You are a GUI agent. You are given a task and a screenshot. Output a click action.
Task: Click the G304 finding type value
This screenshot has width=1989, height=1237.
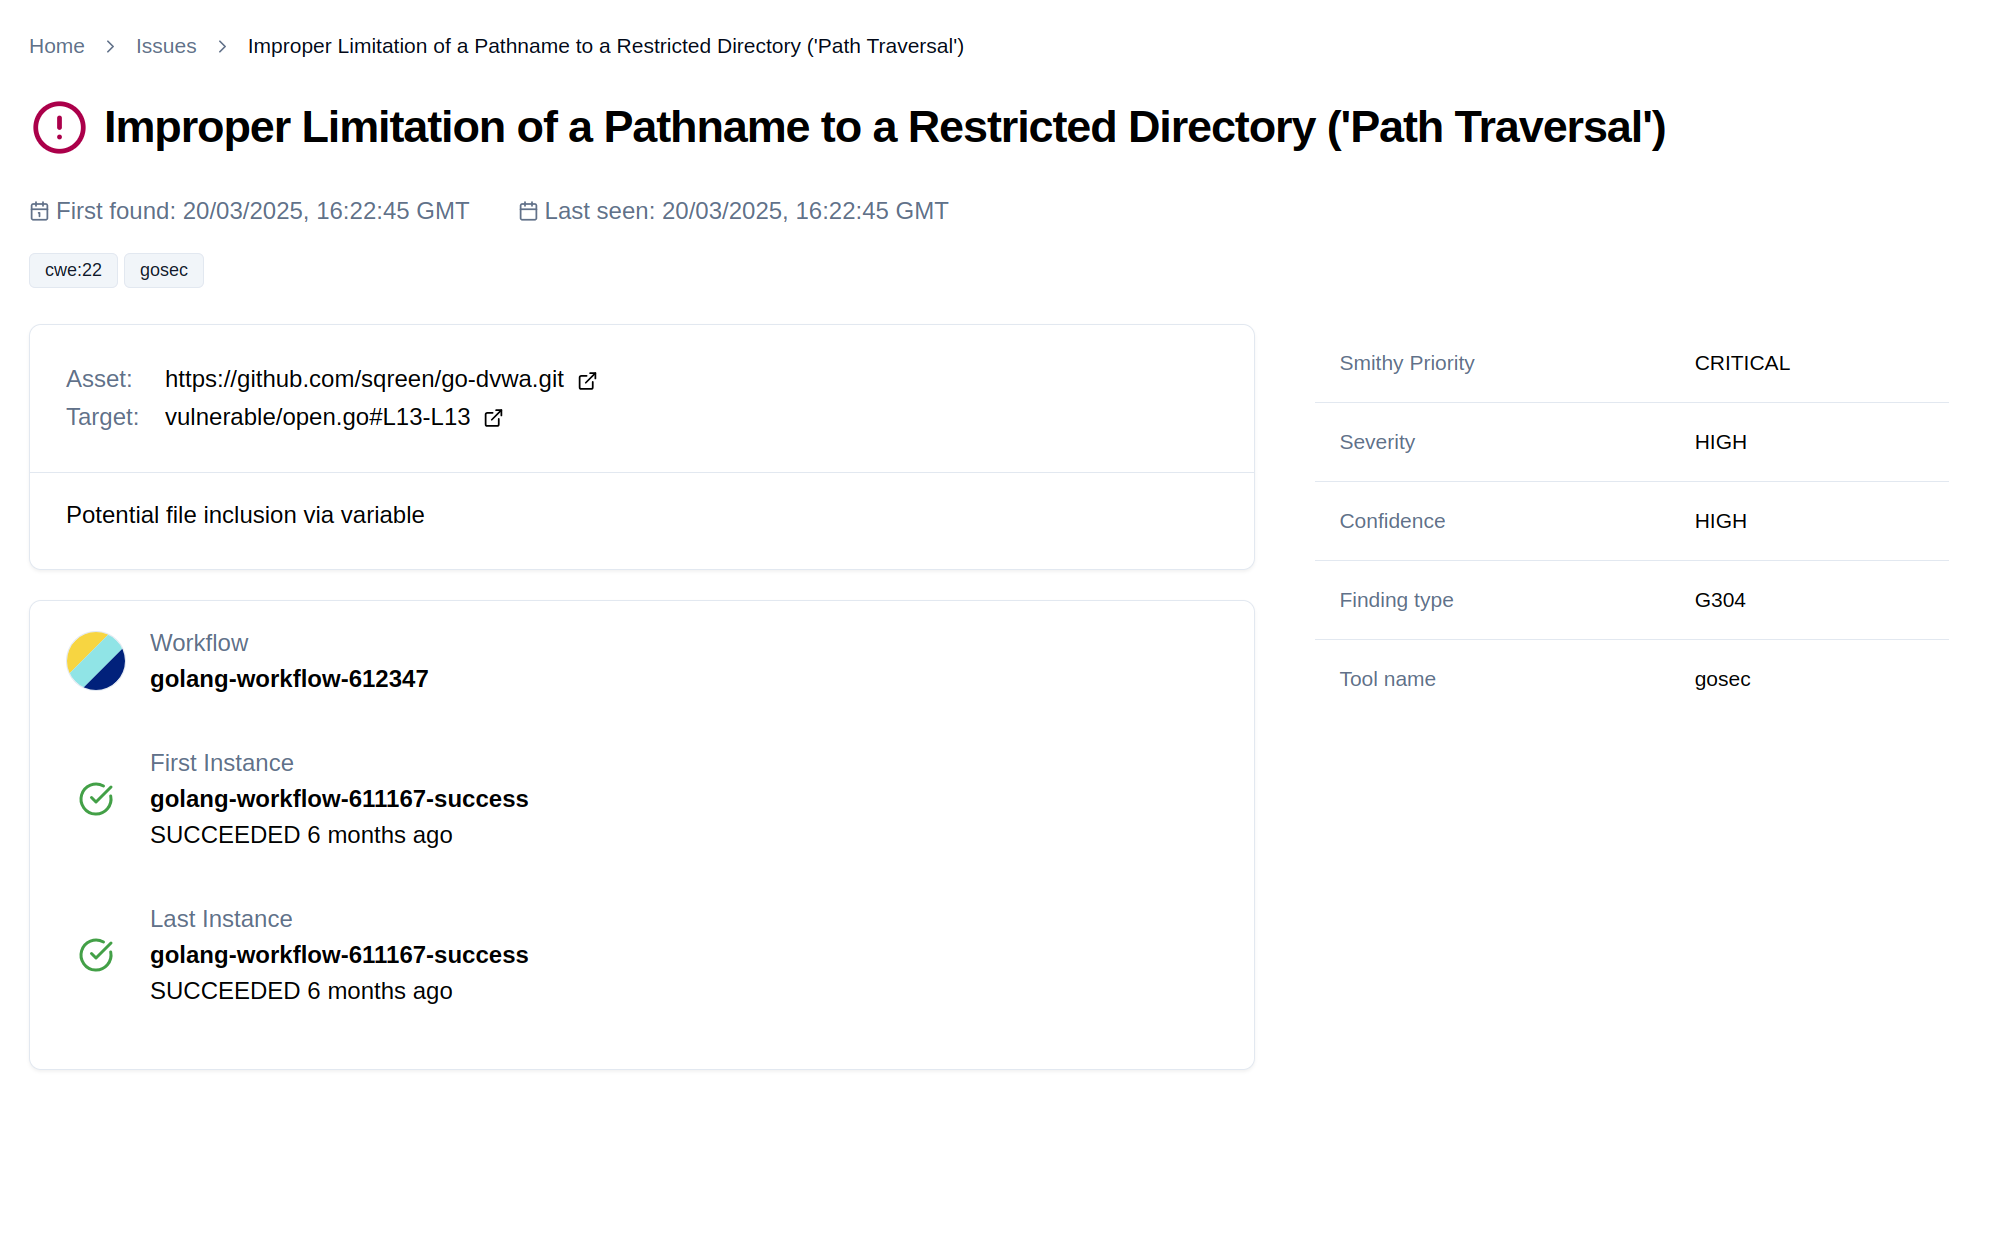coord(1720,600)
